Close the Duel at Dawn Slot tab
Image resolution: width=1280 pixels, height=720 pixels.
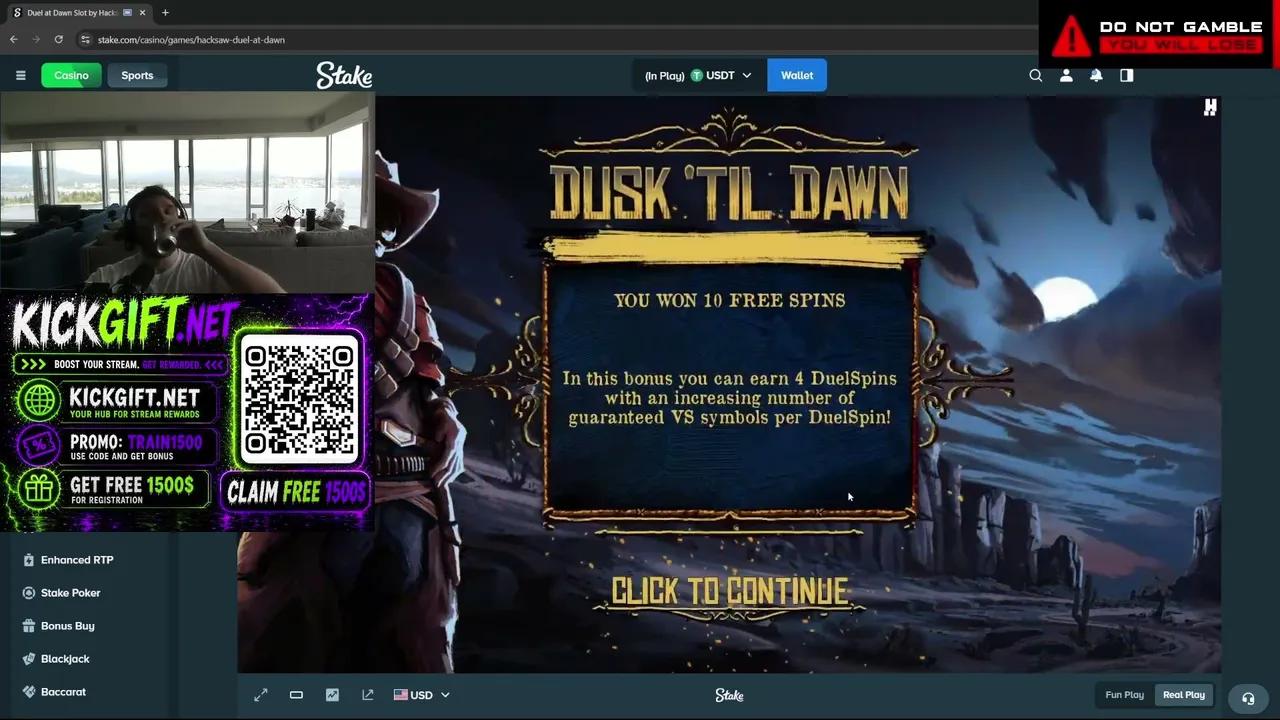[x=143, y=13]
